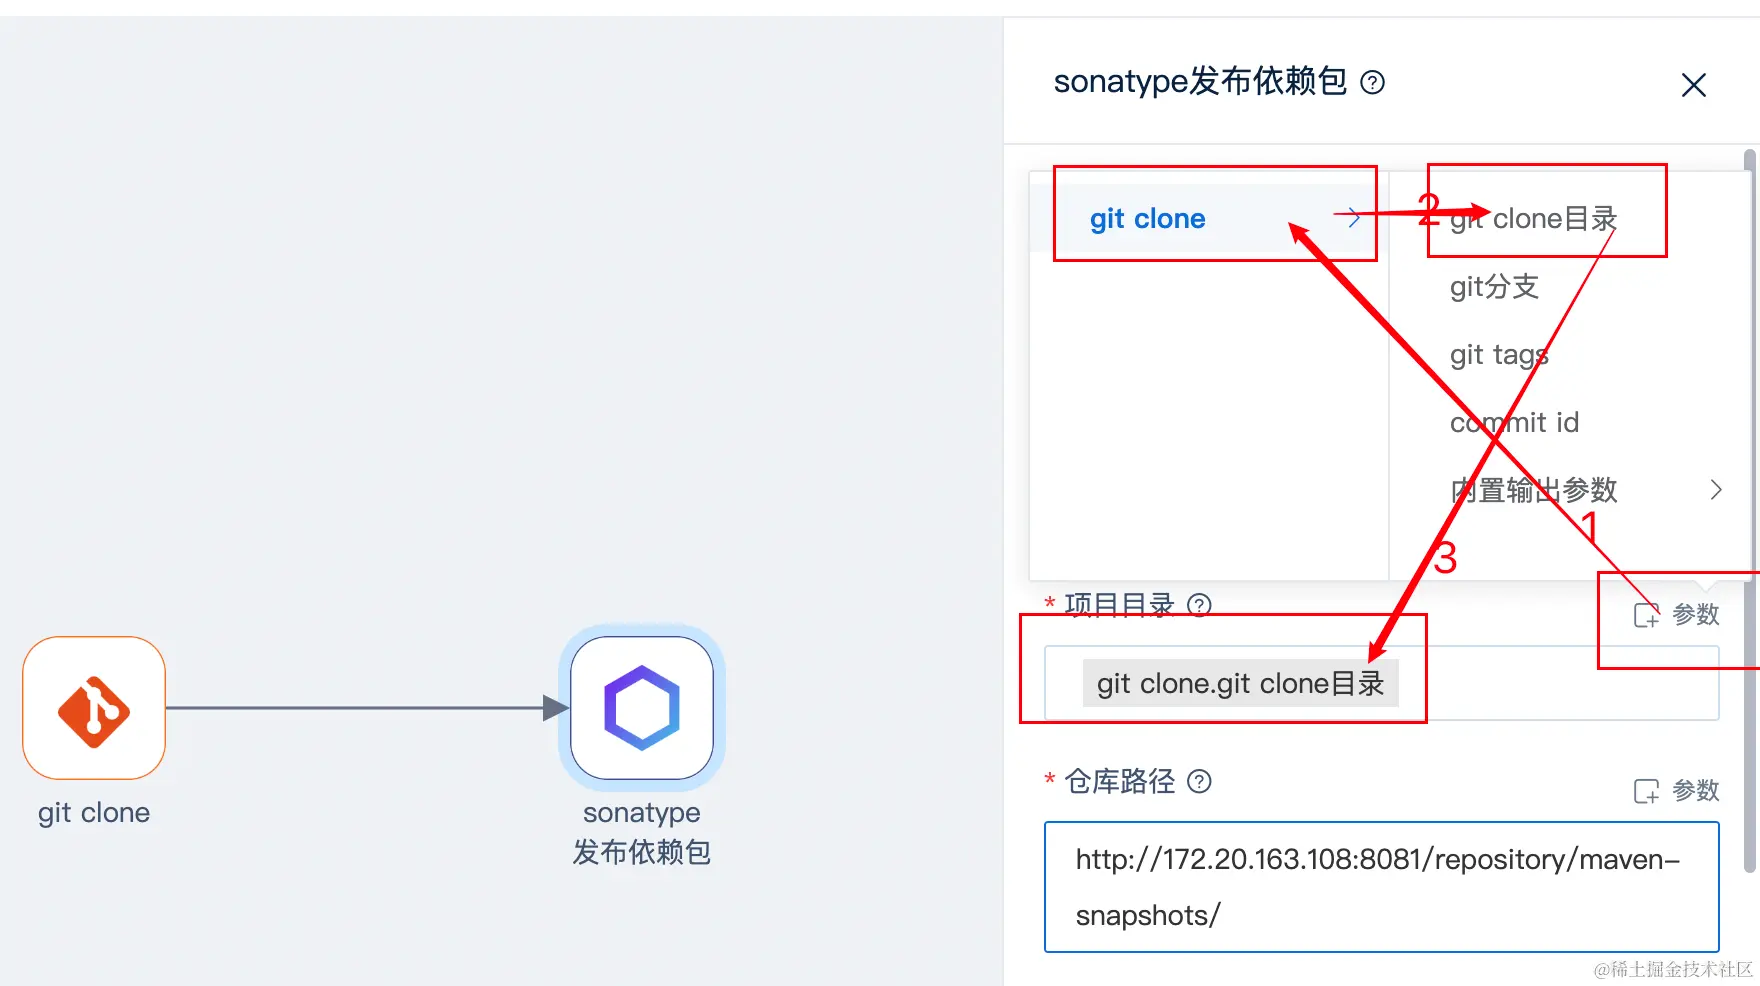Image resolution: width=1760 pixels, height=986 pixels.
Task: Click the panel's vertical scrollbar
Action: [1749, 510]
